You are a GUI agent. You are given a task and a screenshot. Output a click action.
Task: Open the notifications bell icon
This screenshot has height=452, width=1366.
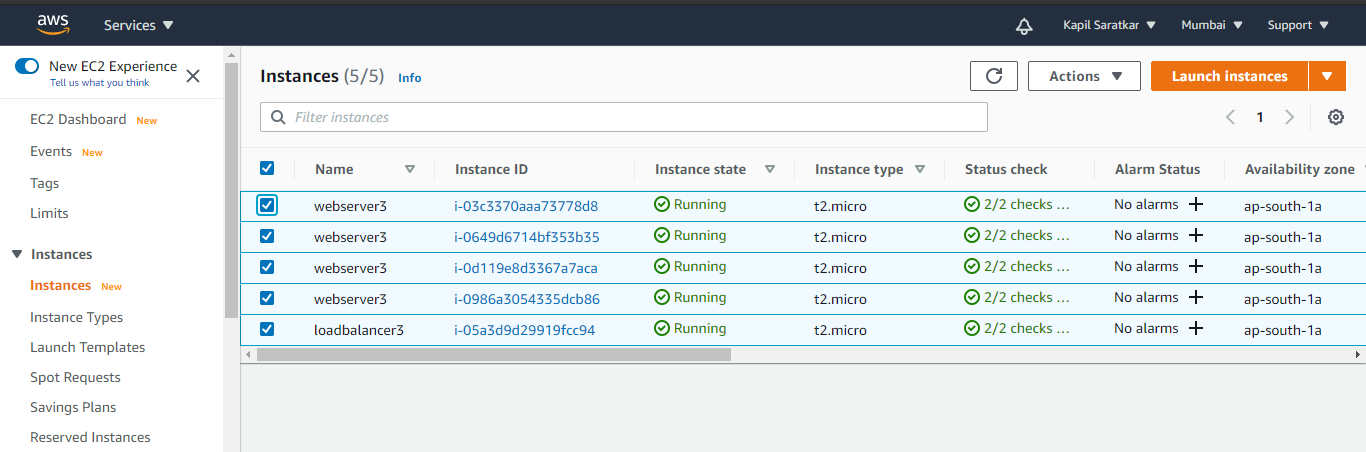click(1024, 26)
